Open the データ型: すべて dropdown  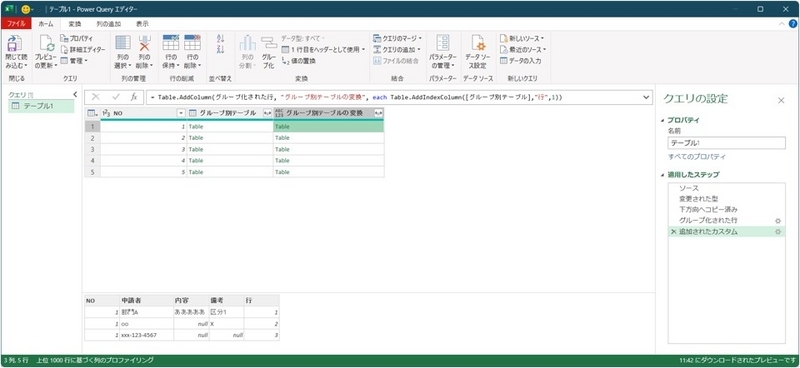point(303,38)
